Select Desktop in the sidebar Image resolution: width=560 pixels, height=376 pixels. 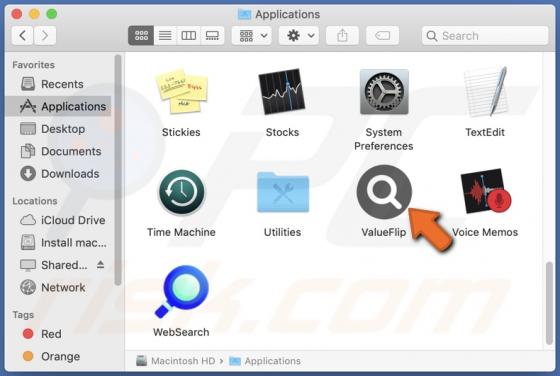59,129
